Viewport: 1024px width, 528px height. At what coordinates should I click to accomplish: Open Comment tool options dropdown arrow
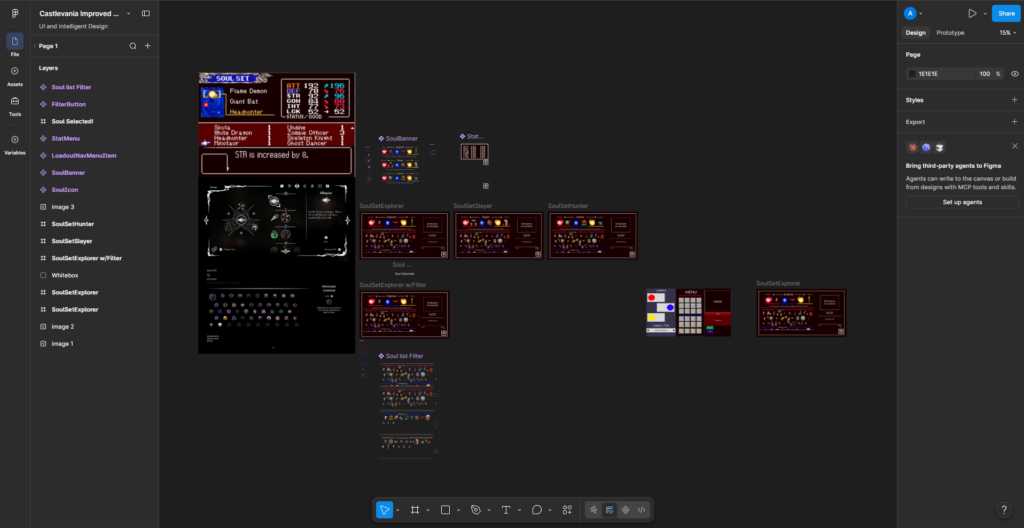(550, 510)
